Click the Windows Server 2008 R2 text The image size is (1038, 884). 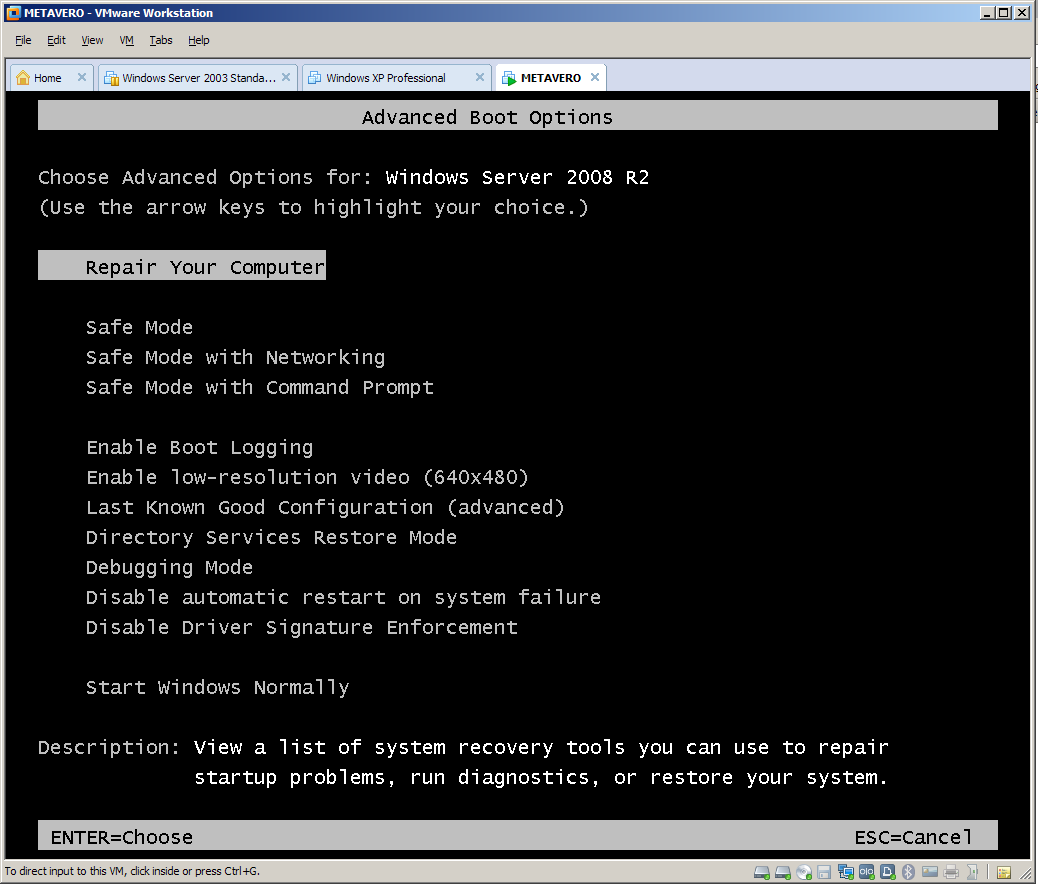[518, 177]
